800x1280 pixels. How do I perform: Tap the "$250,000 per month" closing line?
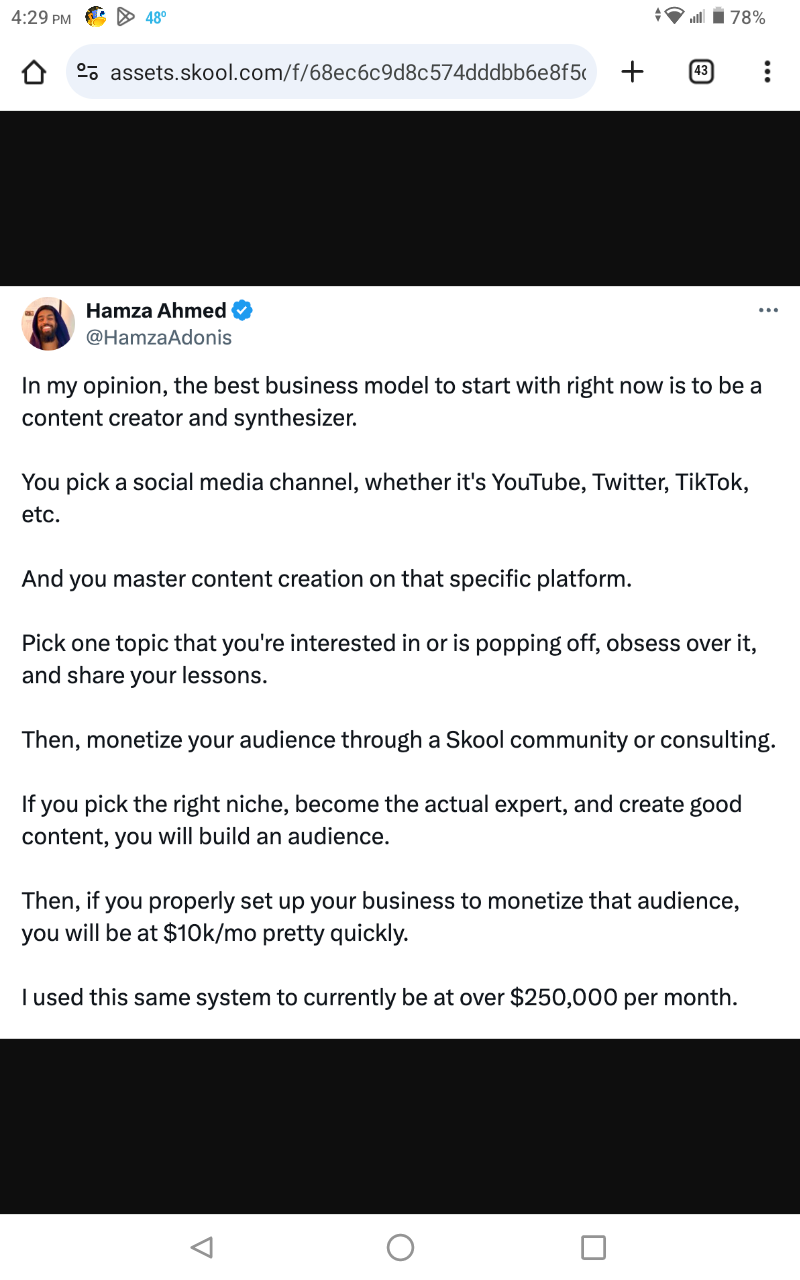pos(379,997)
